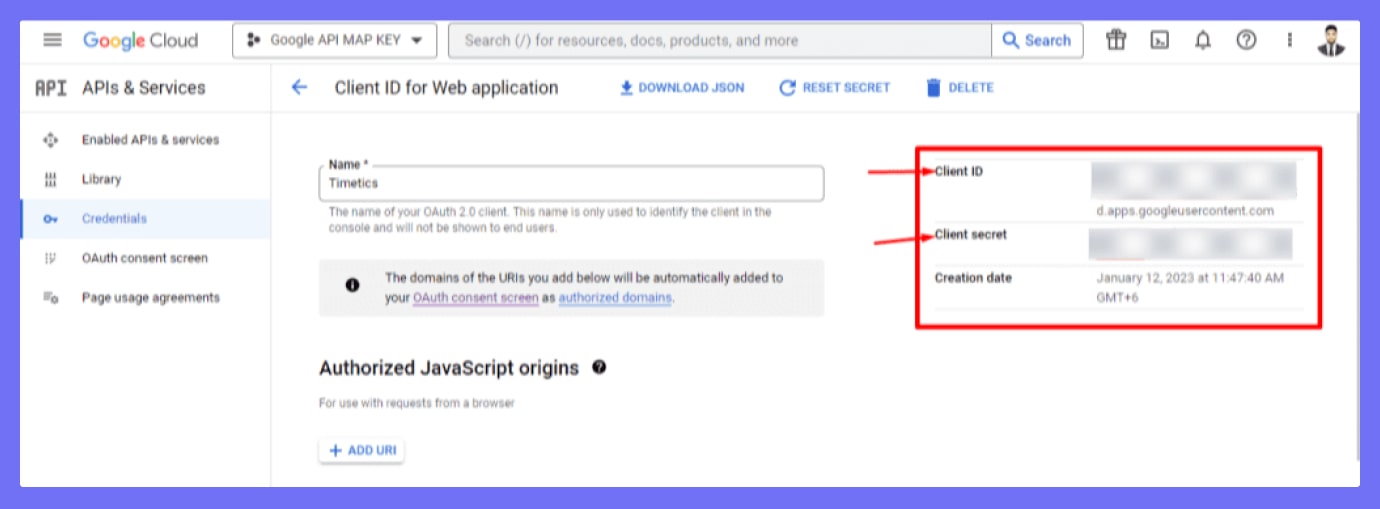Viewport: 1380px width, 509px height.
Task: Open the gift free trial icon
Action: click(x=1116, y=40)
